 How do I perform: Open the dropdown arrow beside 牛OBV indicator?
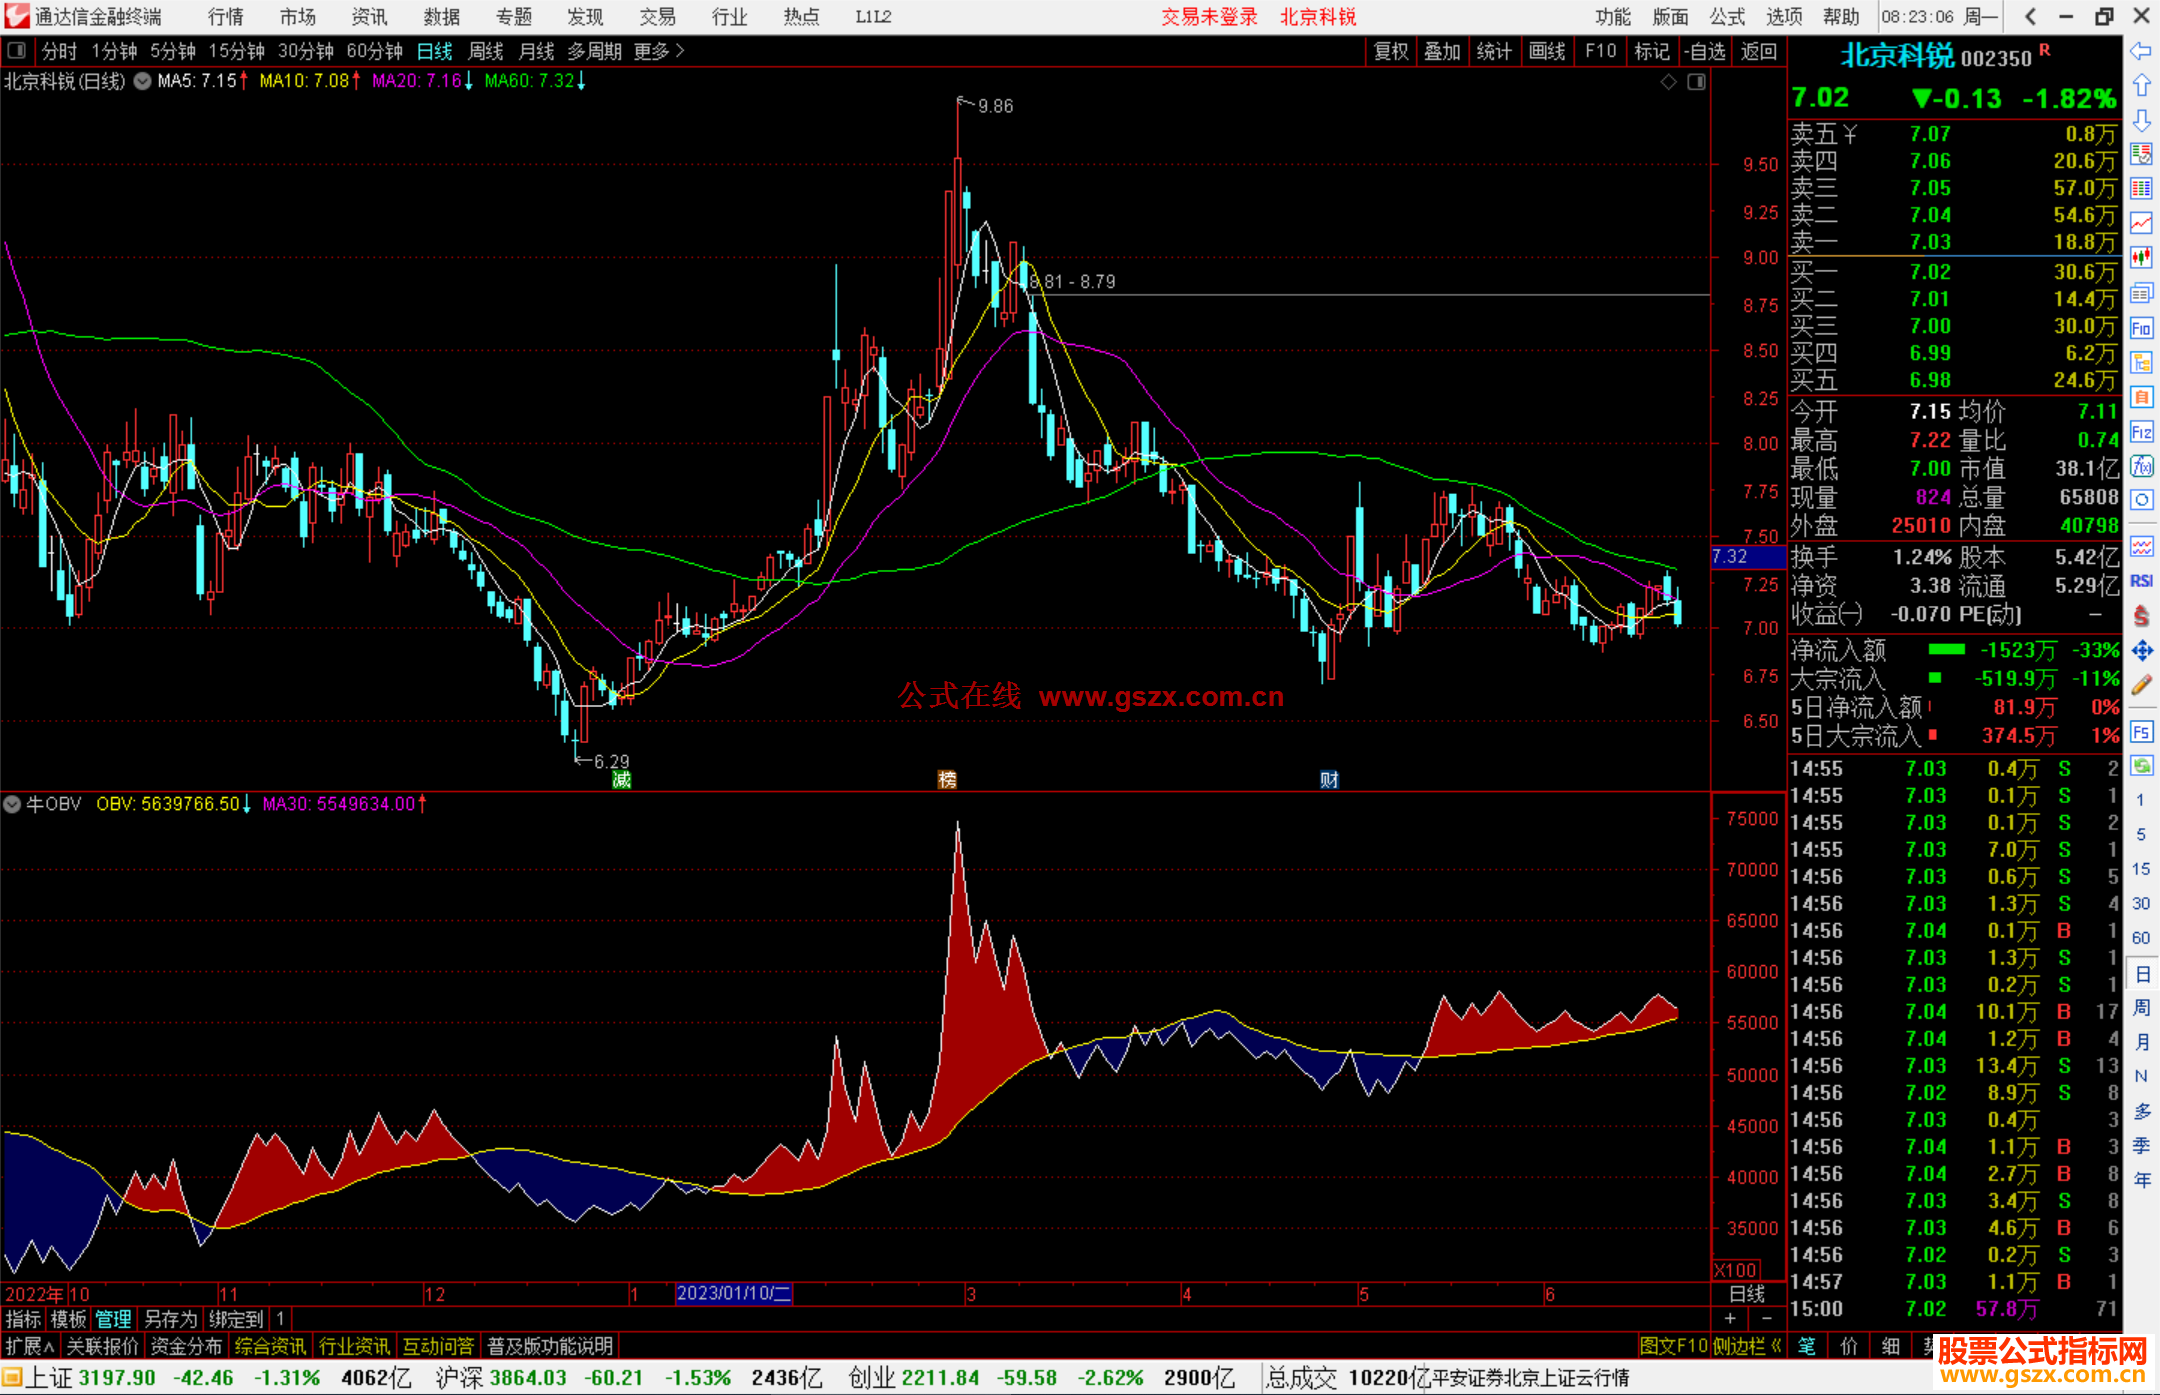(12, 804)
